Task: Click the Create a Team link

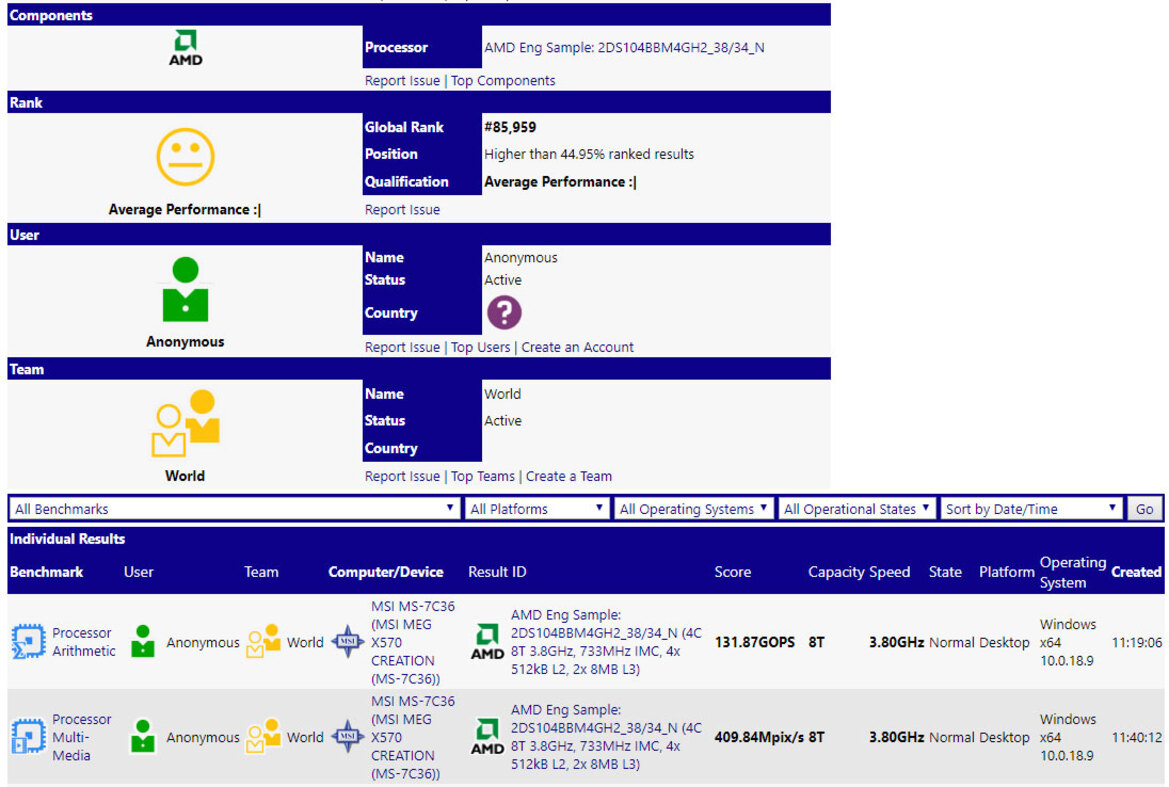Action: (x=569, y=476)
